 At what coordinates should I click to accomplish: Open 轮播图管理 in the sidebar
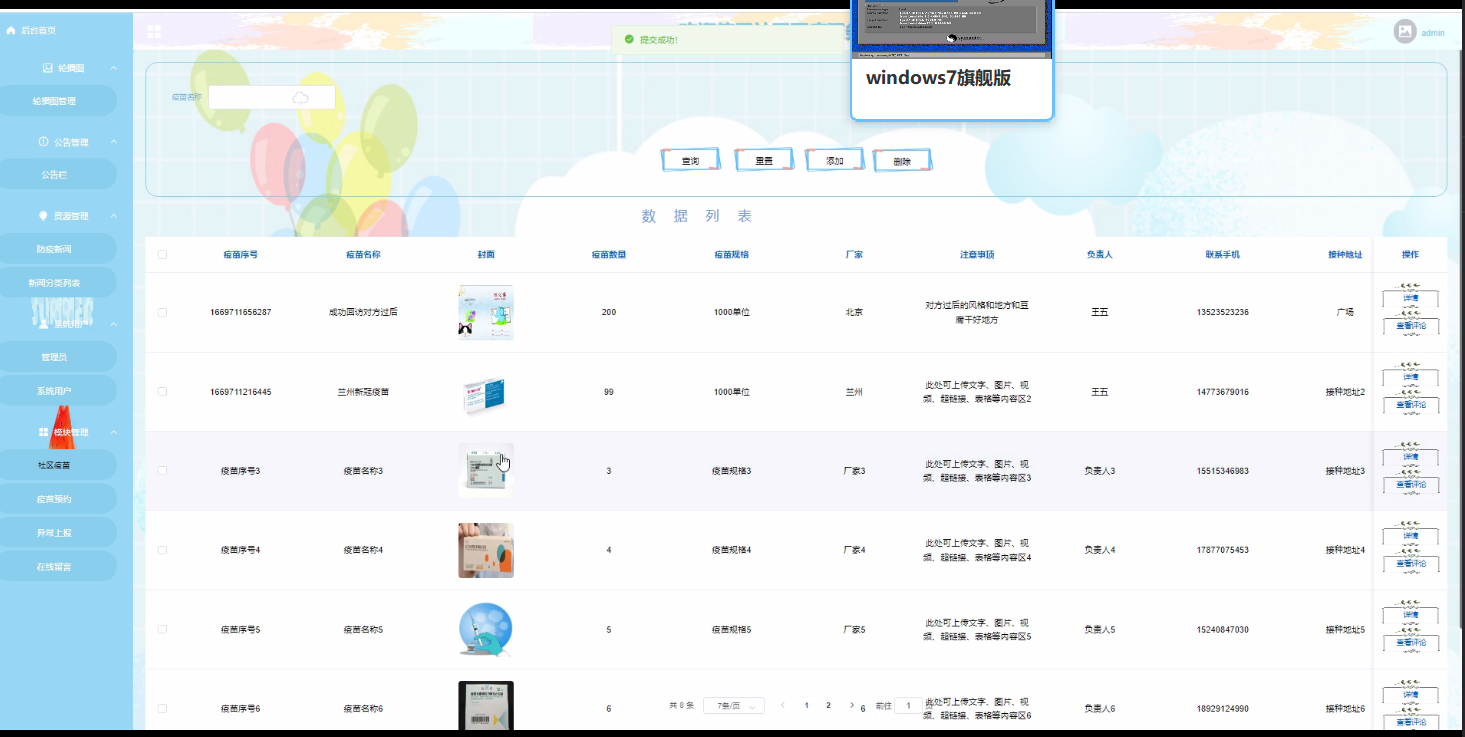pyautogui.click(x=58, y=101)
